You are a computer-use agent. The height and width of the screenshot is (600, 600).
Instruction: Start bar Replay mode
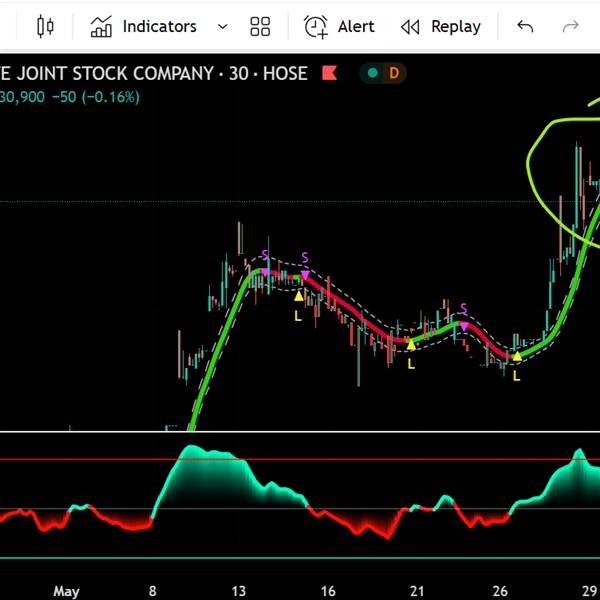point(440,27)
